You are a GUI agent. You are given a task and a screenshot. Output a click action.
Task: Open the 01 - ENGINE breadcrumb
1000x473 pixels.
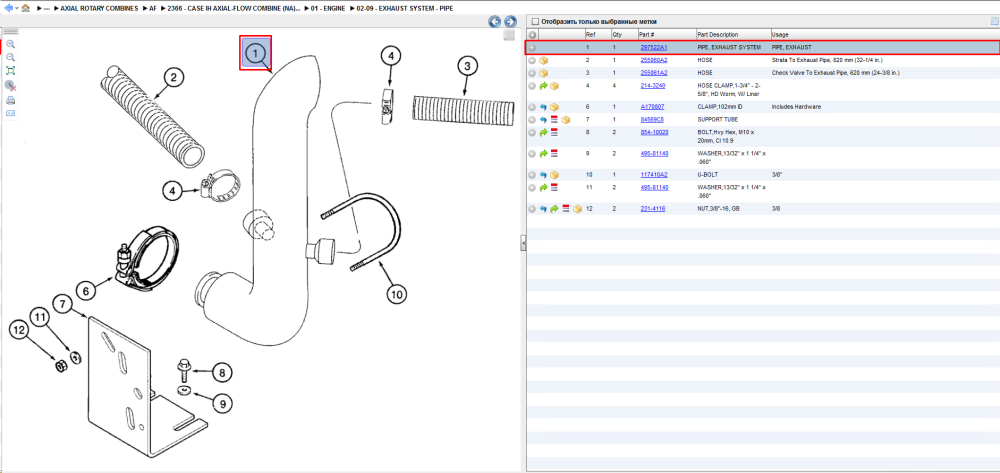pos(327,9)
